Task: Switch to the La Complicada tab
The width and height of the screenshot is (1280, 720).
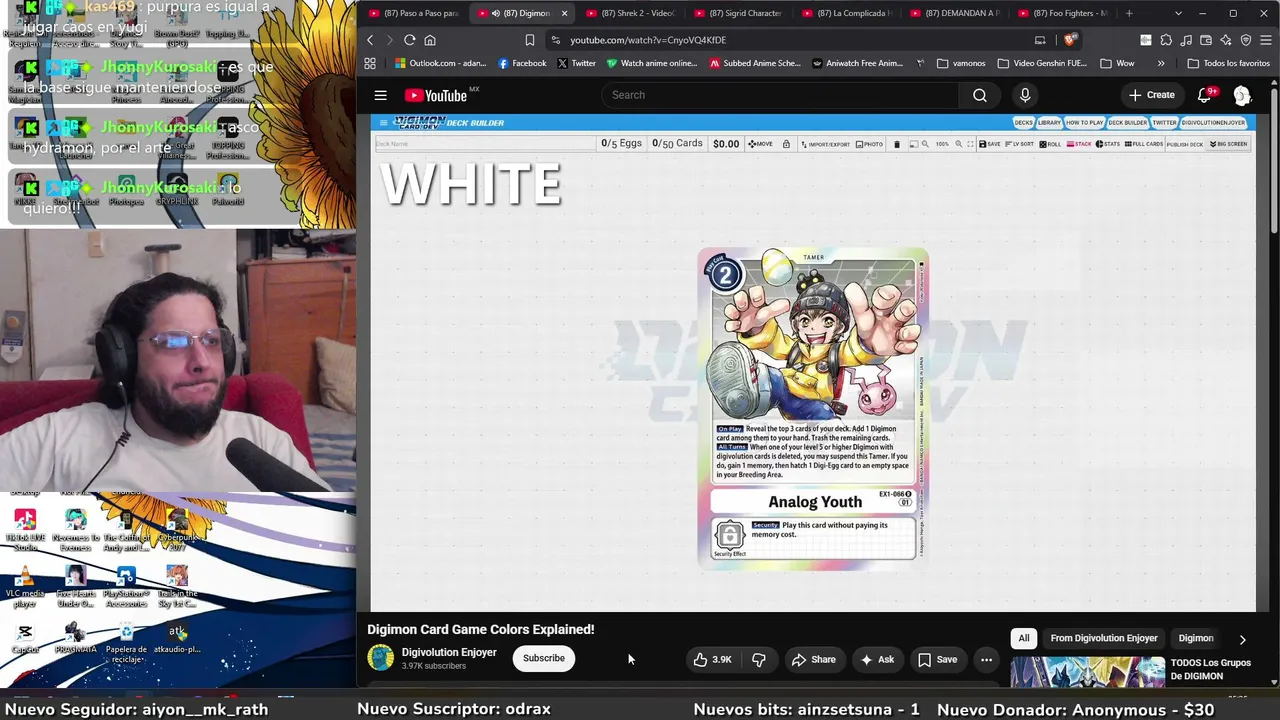Action: click(x=846, y=13)
